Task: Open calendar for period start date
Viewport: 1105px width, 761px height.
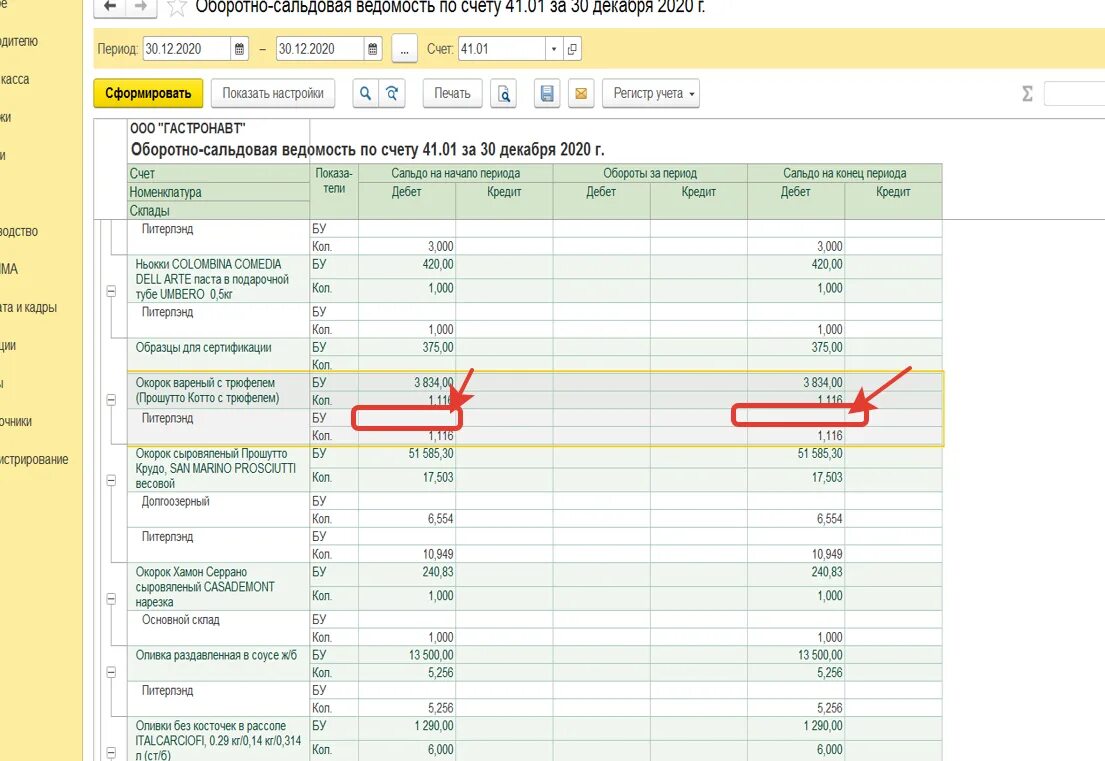Action: [x=240, y=49]
